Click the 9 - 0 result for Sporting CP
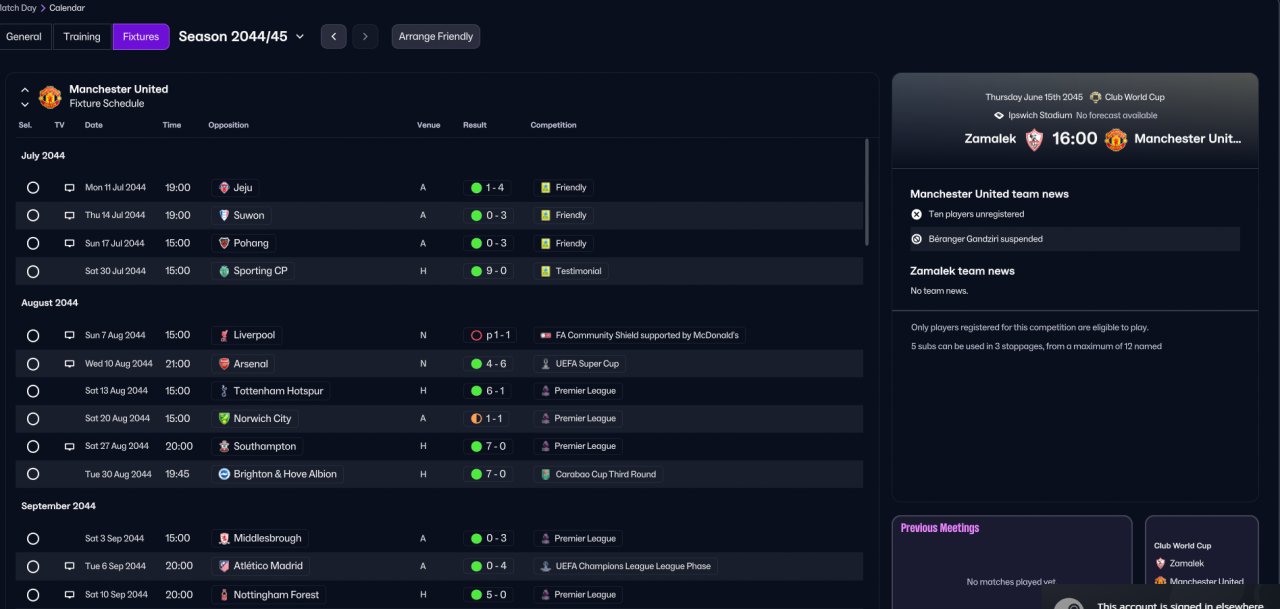1280x609 pixels. tap(488, 271)
